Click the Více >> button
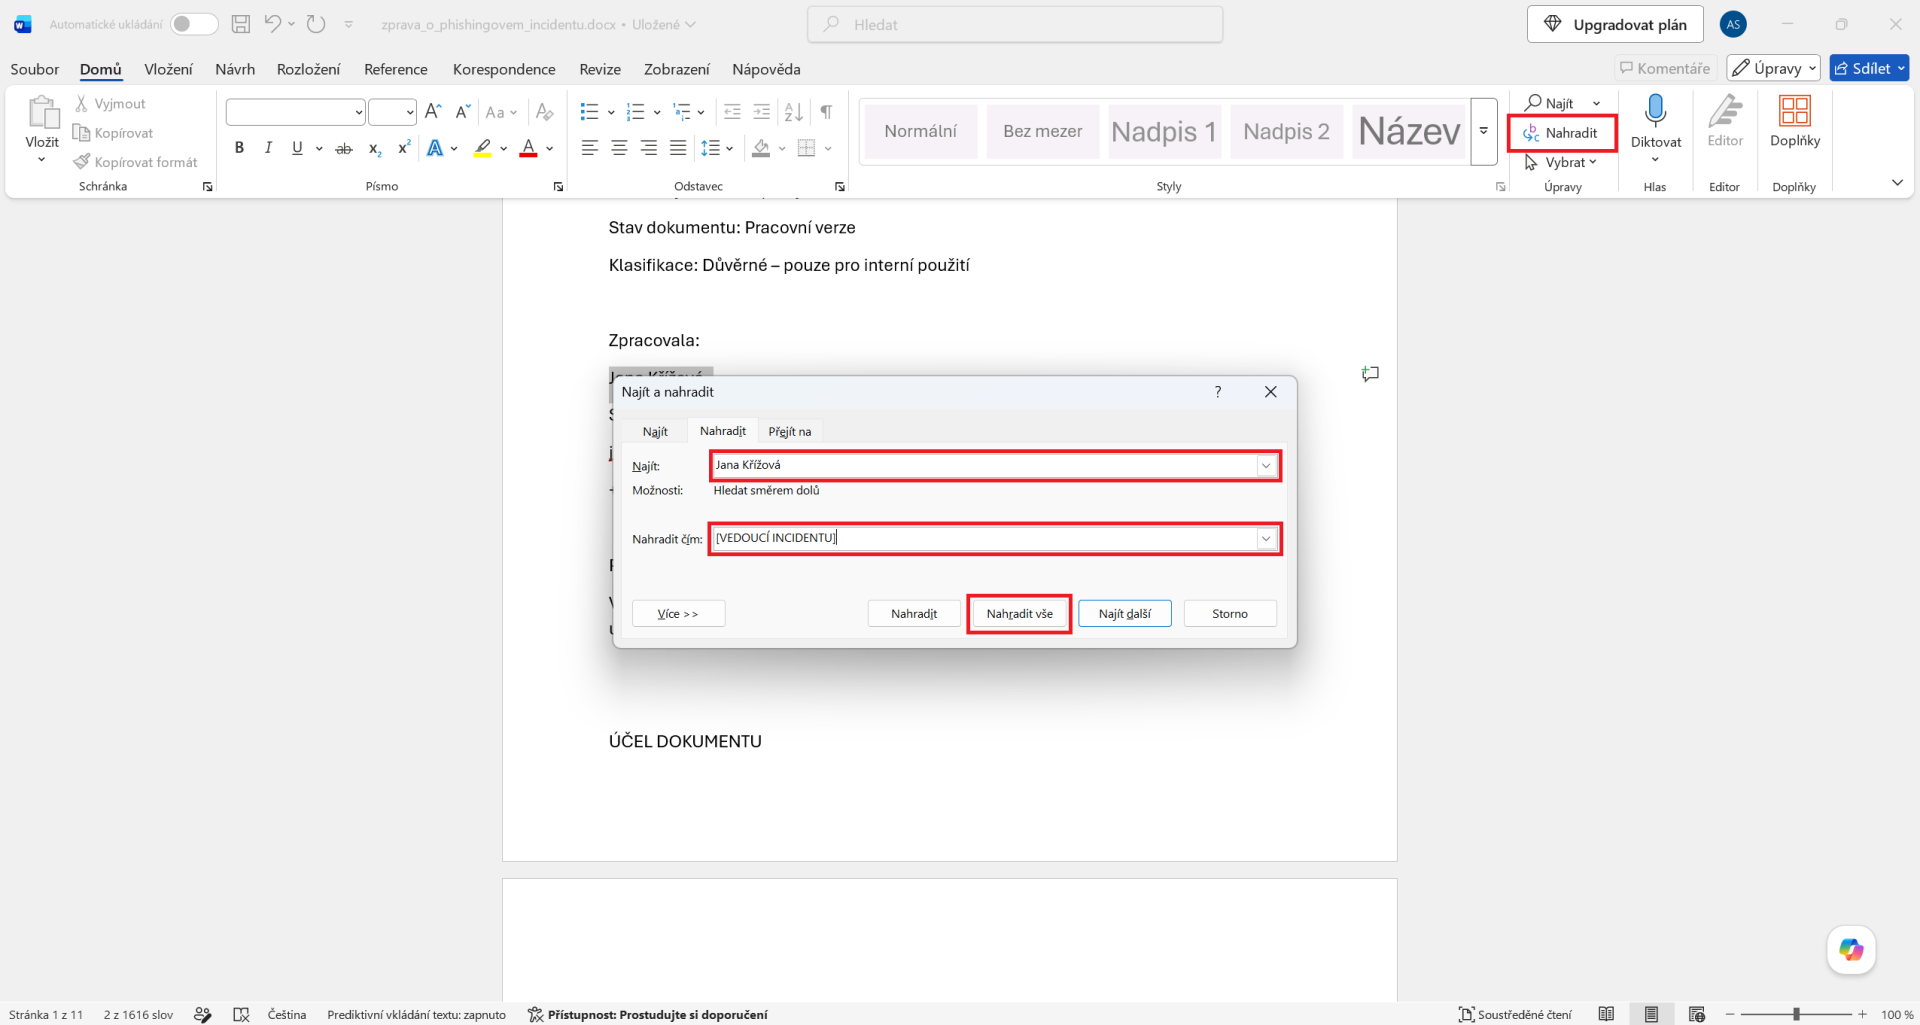This screenshot has height=1025, width=1920. coord(678,614)
